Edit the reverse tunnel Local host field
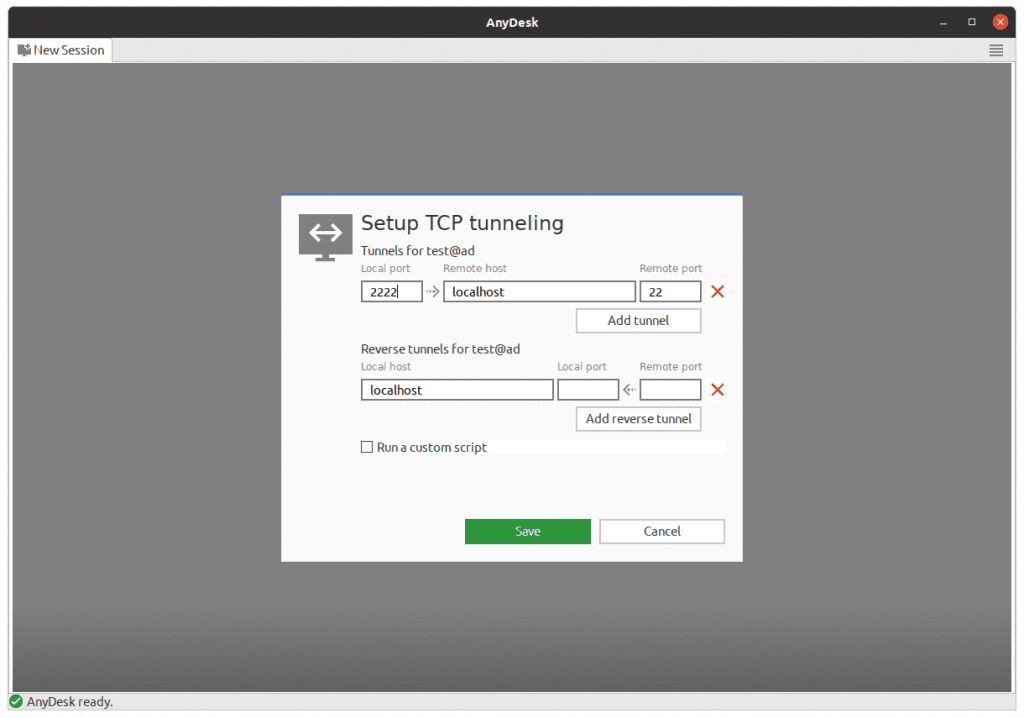The image size is (1024, 718). coord(457,390)
